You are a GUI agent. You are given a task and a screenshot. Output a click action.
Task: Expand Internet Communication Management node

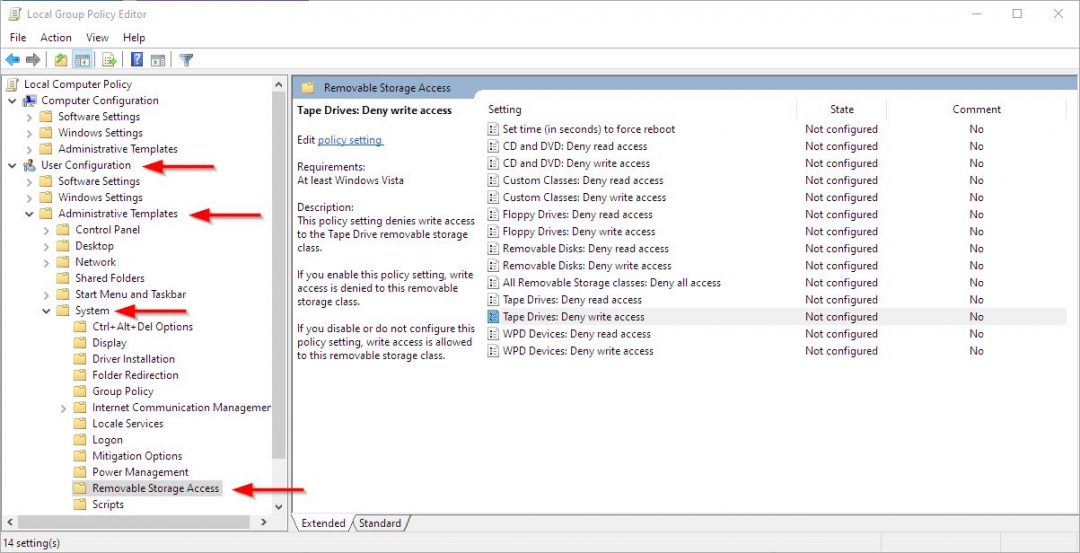pyautogui.click(x=63, y=408)
